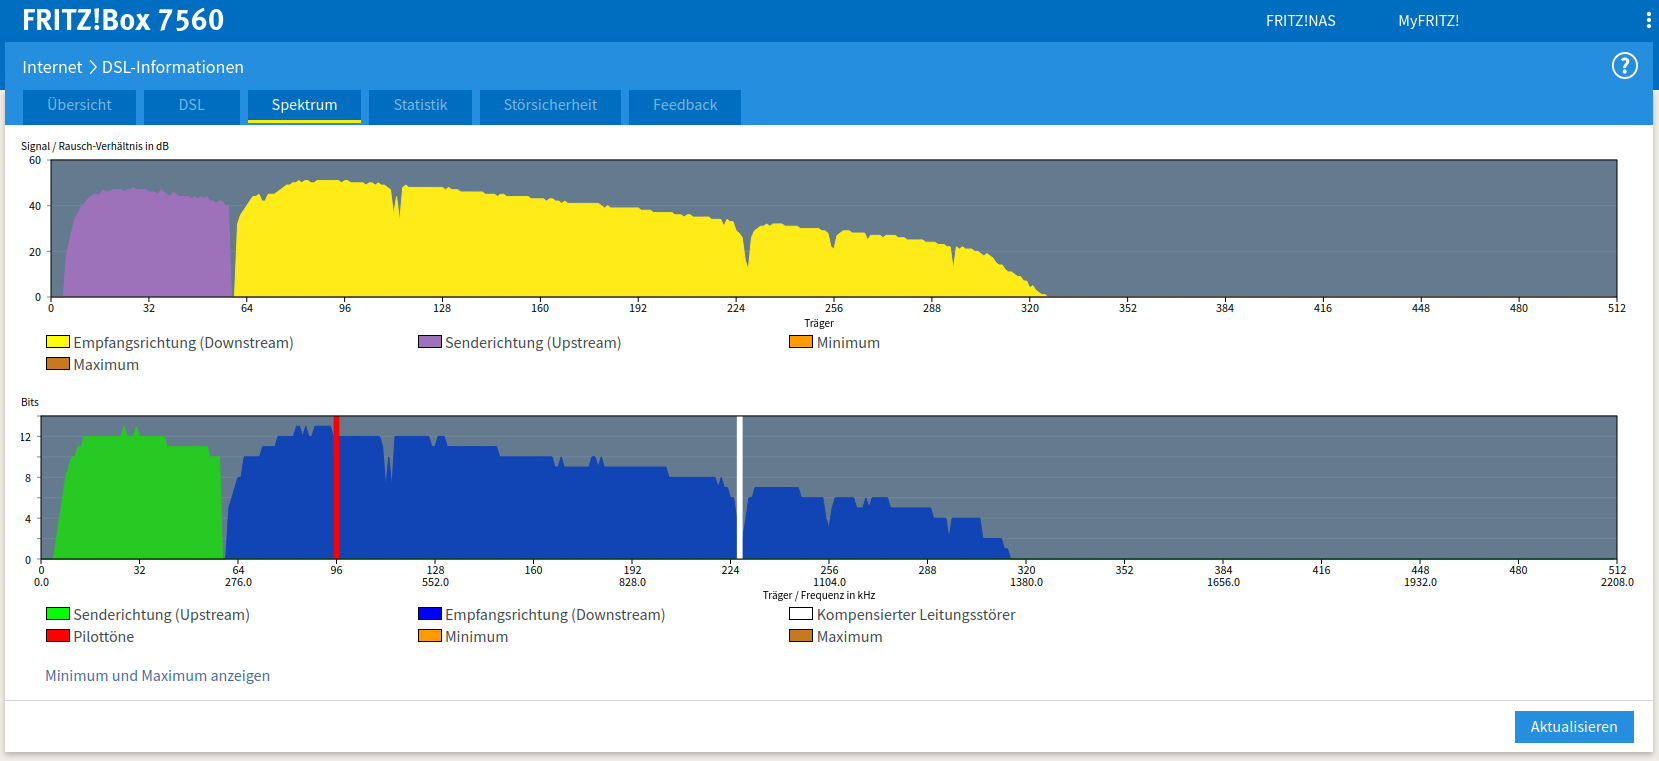This screenshot has height=761, width=1659.
Task: Click the white Leitungsstörer bar in Bits chart
Action: (x=740, y=488)
